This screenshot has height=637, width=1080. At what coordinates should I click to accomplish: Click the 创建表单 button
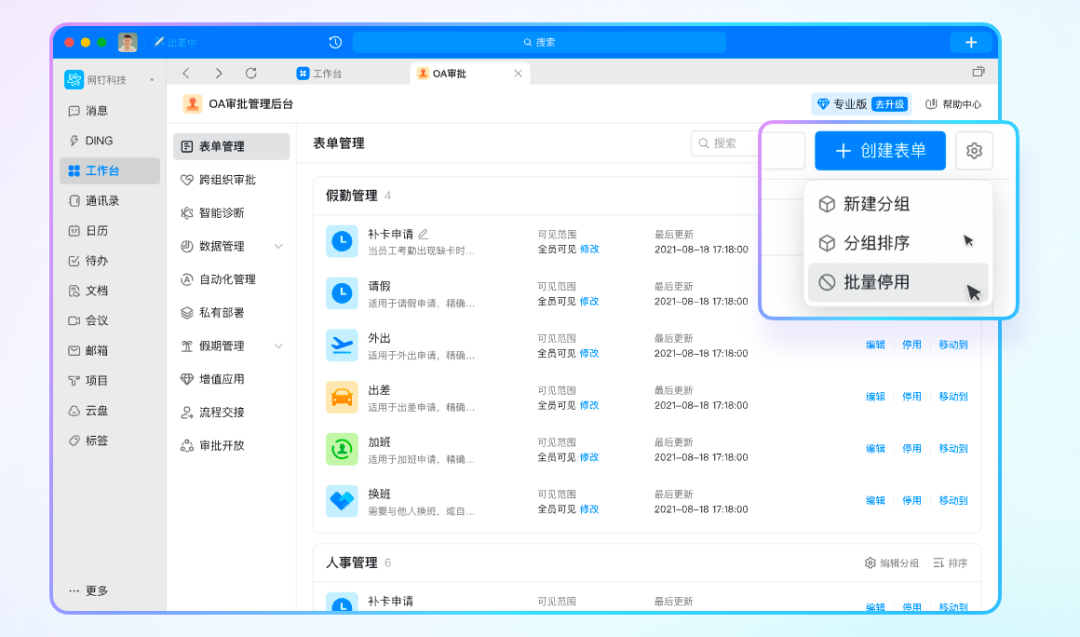[880, 151]
